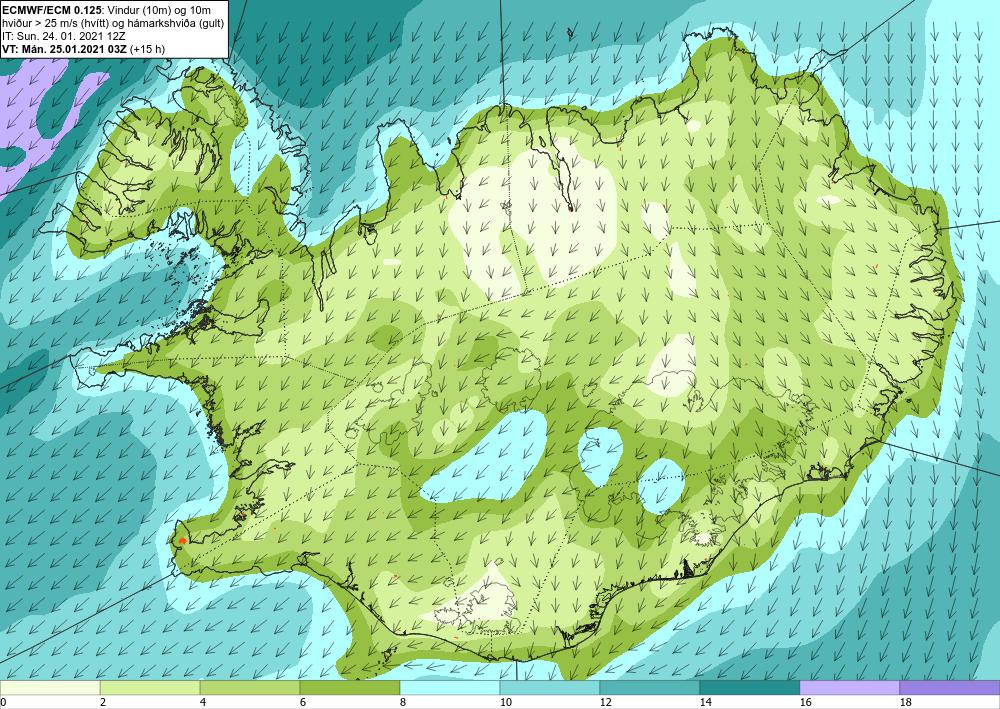This screenshot has height=709, width=1000.
Task: Click the legend scale label "16"
Action: [x=805, y=702]
